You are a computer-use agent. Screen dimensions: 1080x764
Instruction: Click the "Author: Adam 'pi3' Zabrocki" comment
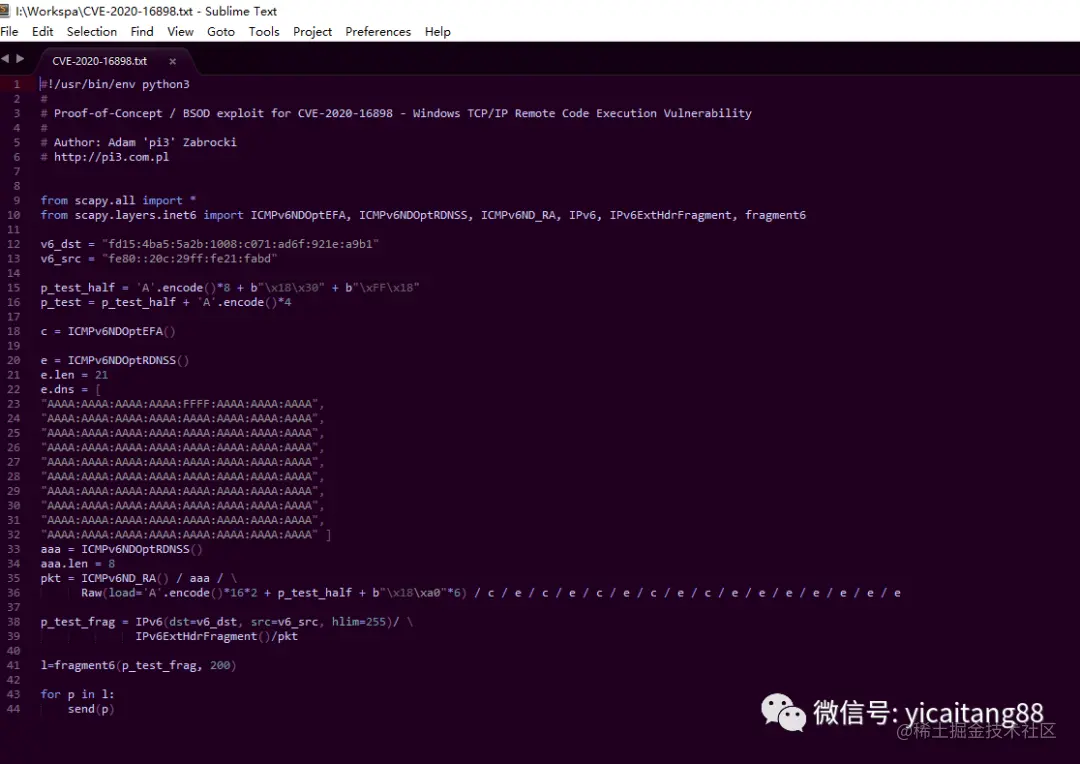pos(138,142)
